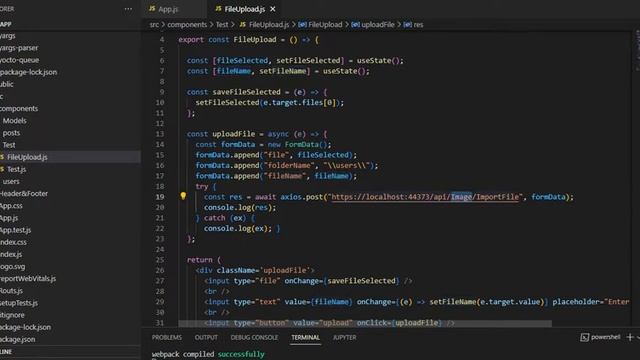This screenshot has height=360, width=640.
Task: Open the Explorer more actions ellipsis
Action: (128, 9)
